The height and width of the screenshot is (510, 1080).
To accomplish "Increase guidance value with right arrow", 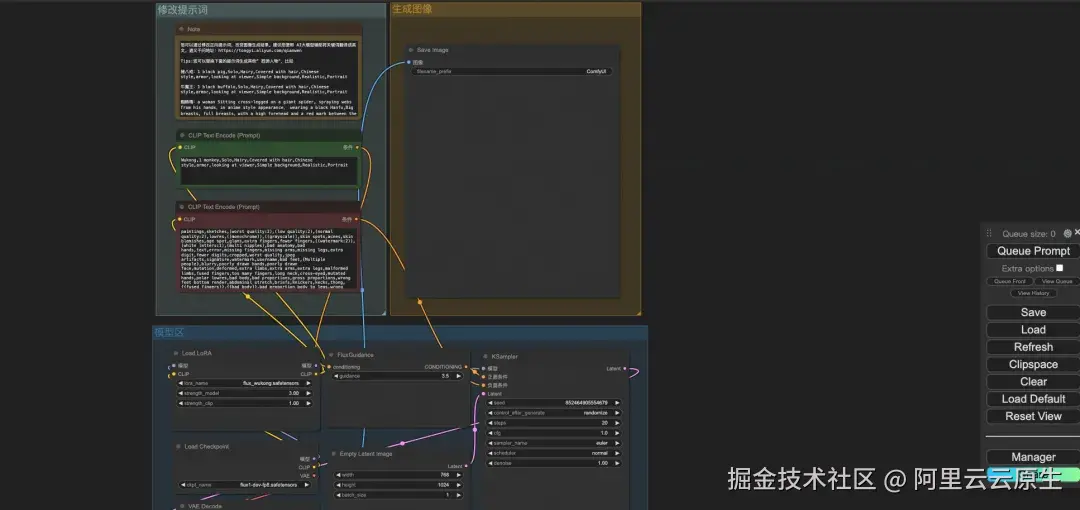I will (458, 376).
